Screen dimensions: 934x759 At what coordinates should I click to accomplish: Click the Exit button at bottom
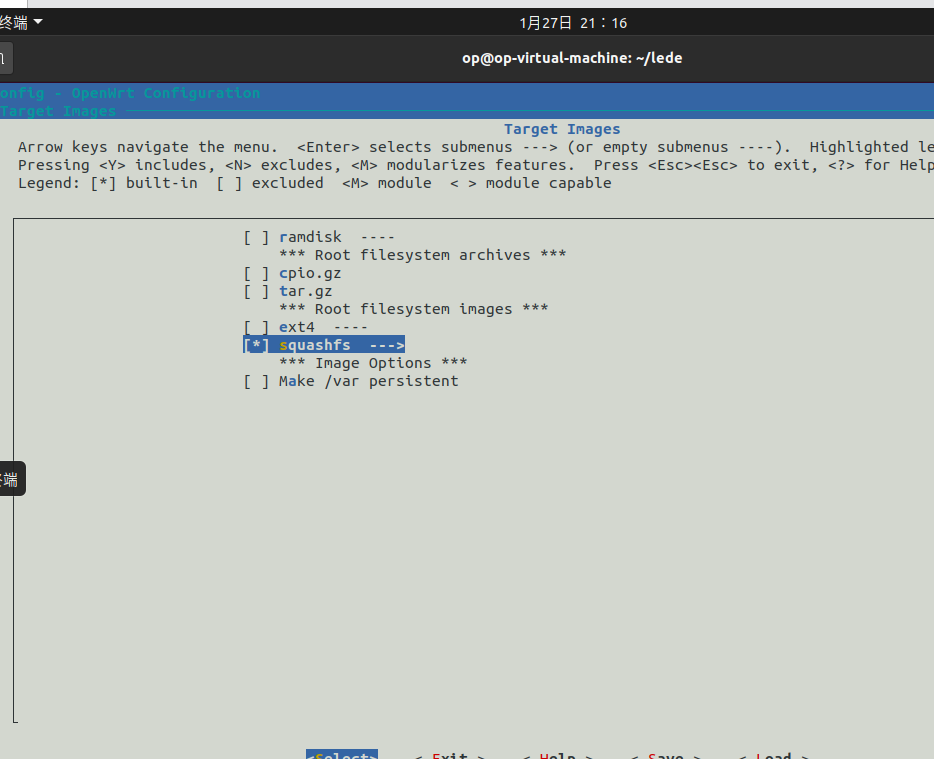(450, 754)
